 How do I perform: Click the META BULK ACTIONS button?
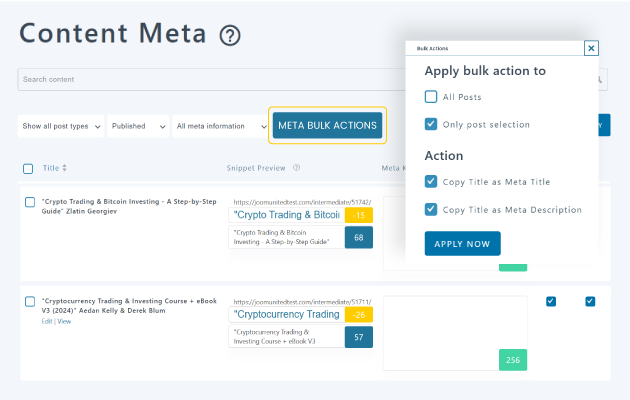click(x=327, y=125)
